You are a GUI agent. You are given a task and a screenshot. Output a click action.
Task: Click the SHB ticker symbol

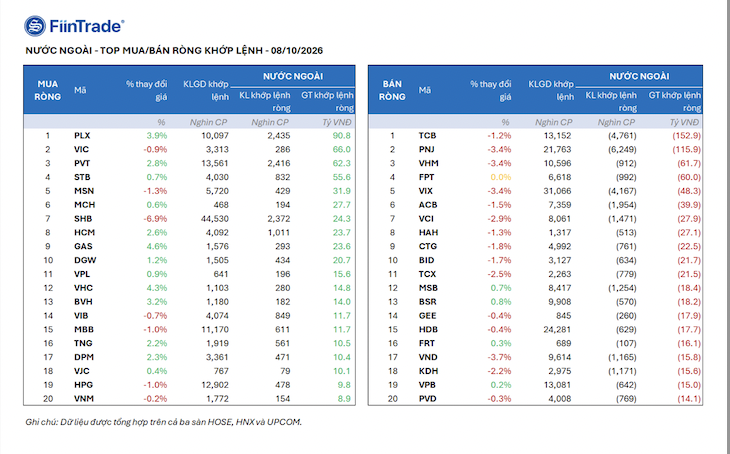pyautogui.click(x=83, y=219)
